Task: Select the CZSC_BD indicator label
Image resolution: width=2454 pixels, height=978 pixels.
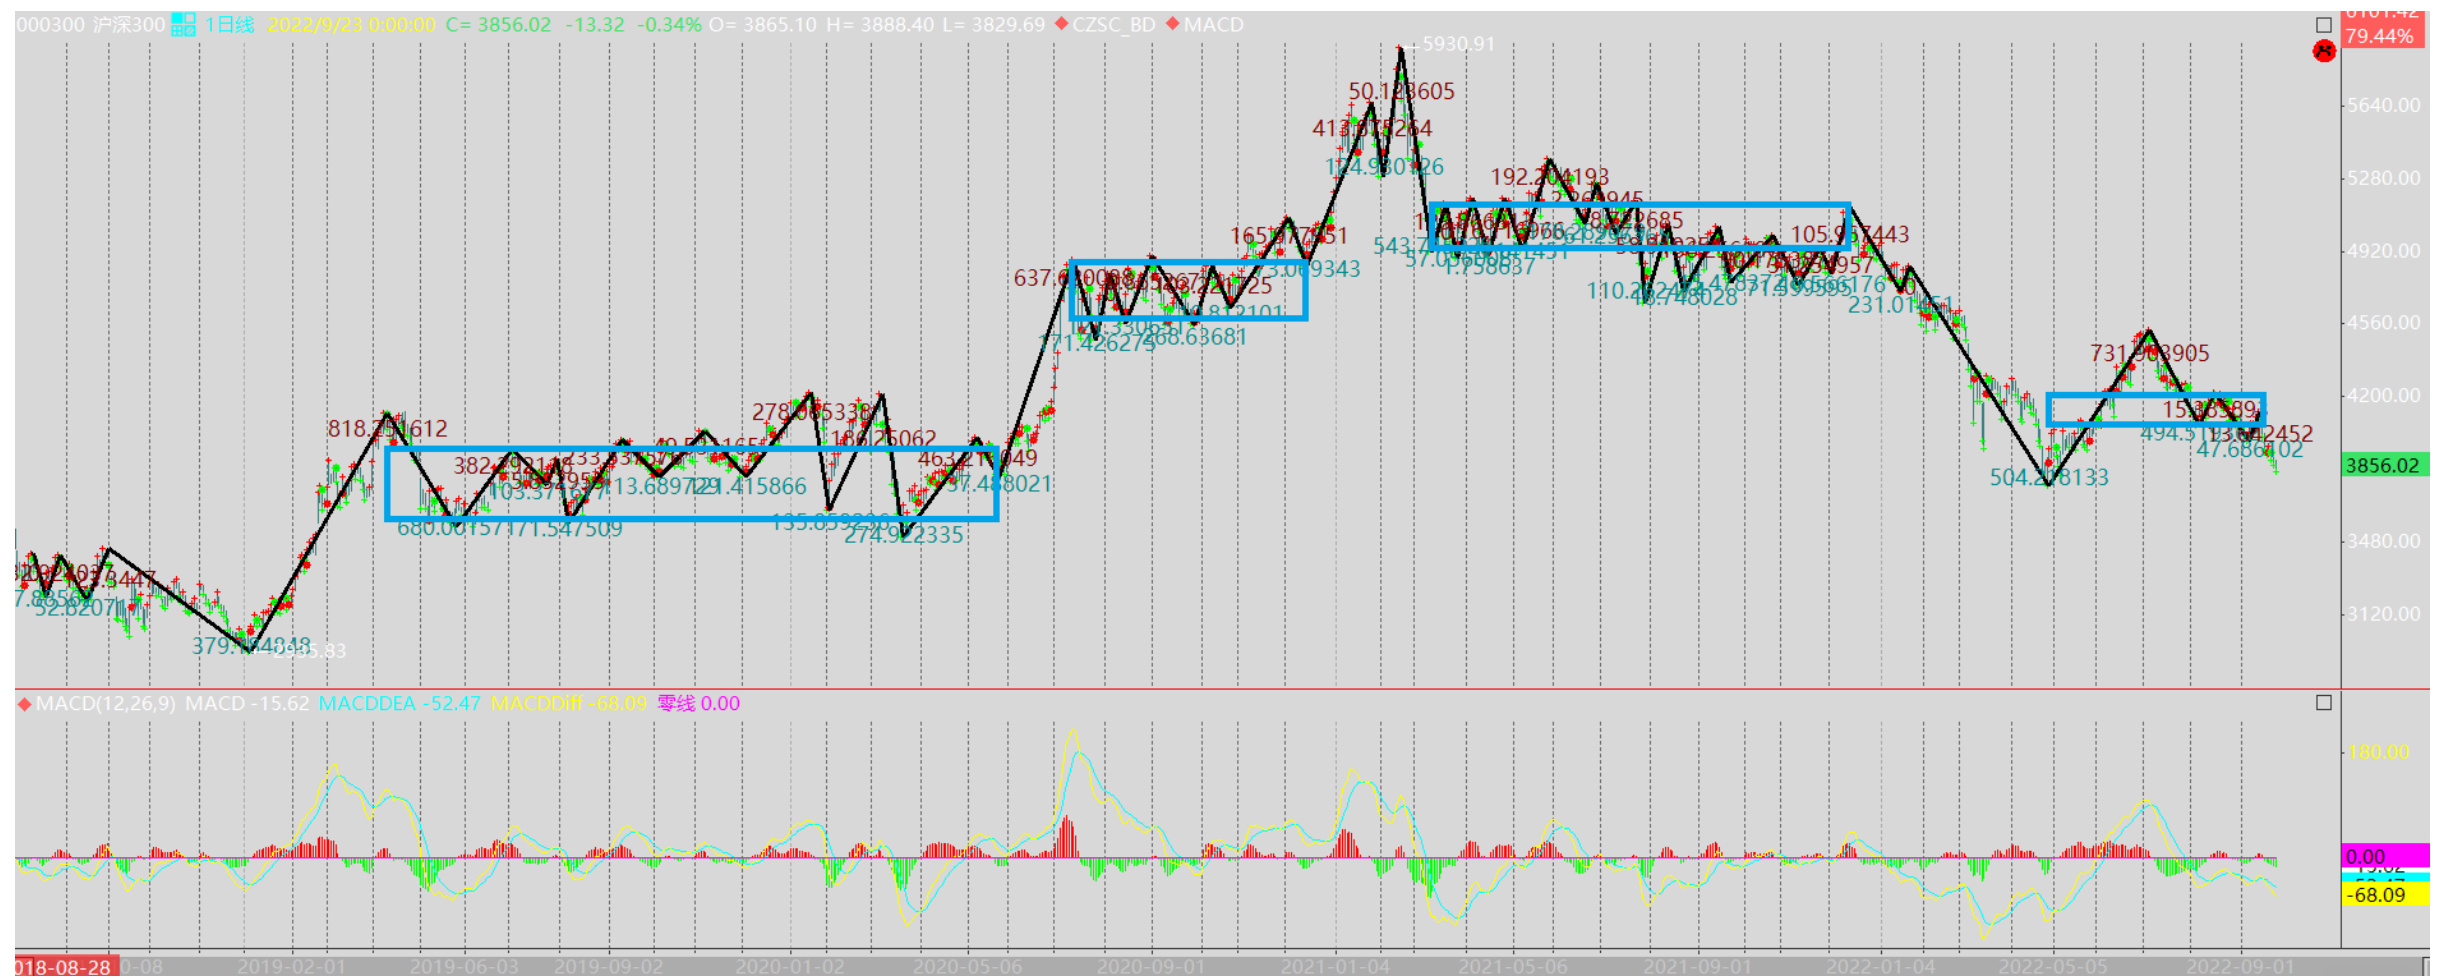Action: (1113, 25)
